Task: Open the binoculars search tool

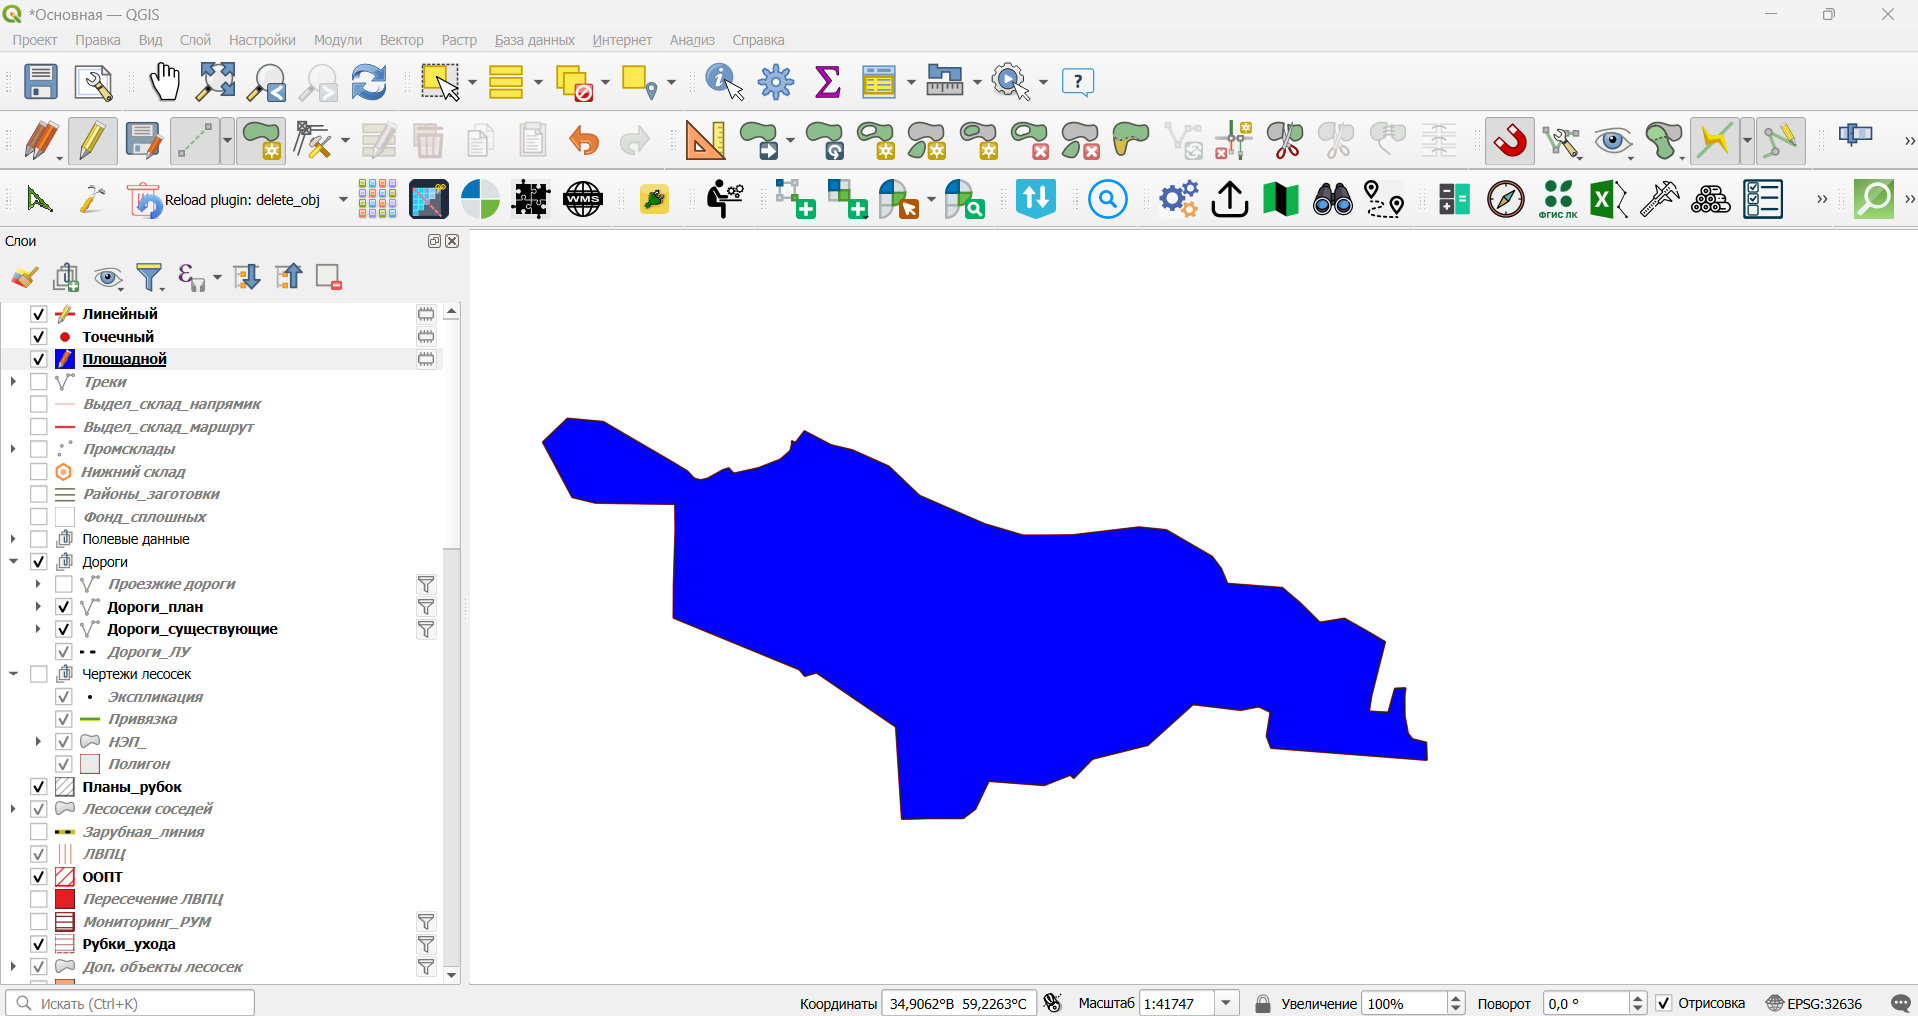Action: click(1332, 200)
